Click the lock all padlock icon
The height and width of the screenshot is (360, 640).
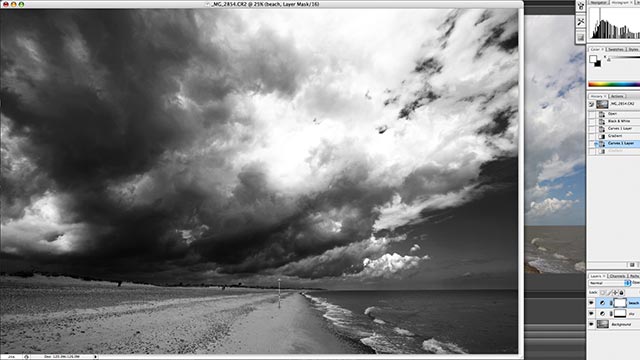pyautogui.click(x=621, y=293)
